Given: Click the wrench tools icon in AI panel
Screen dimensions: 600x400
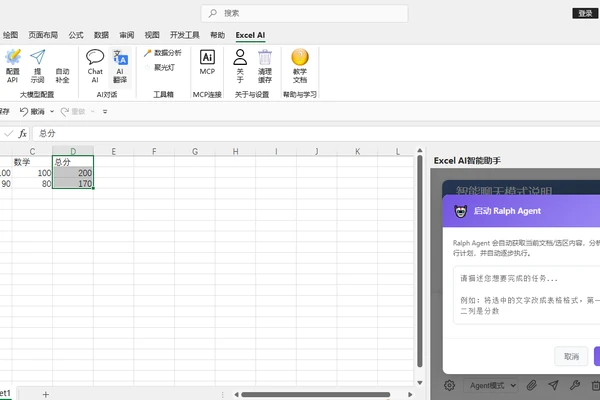Looking at the screenshot, I should coord(575,385).
